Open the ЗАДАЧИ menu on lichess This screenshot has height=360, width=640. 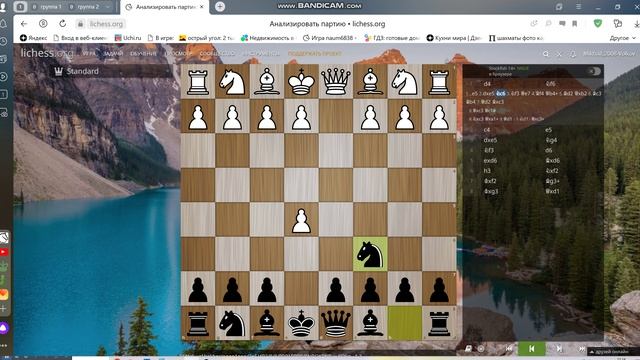(x=113, y=53)
